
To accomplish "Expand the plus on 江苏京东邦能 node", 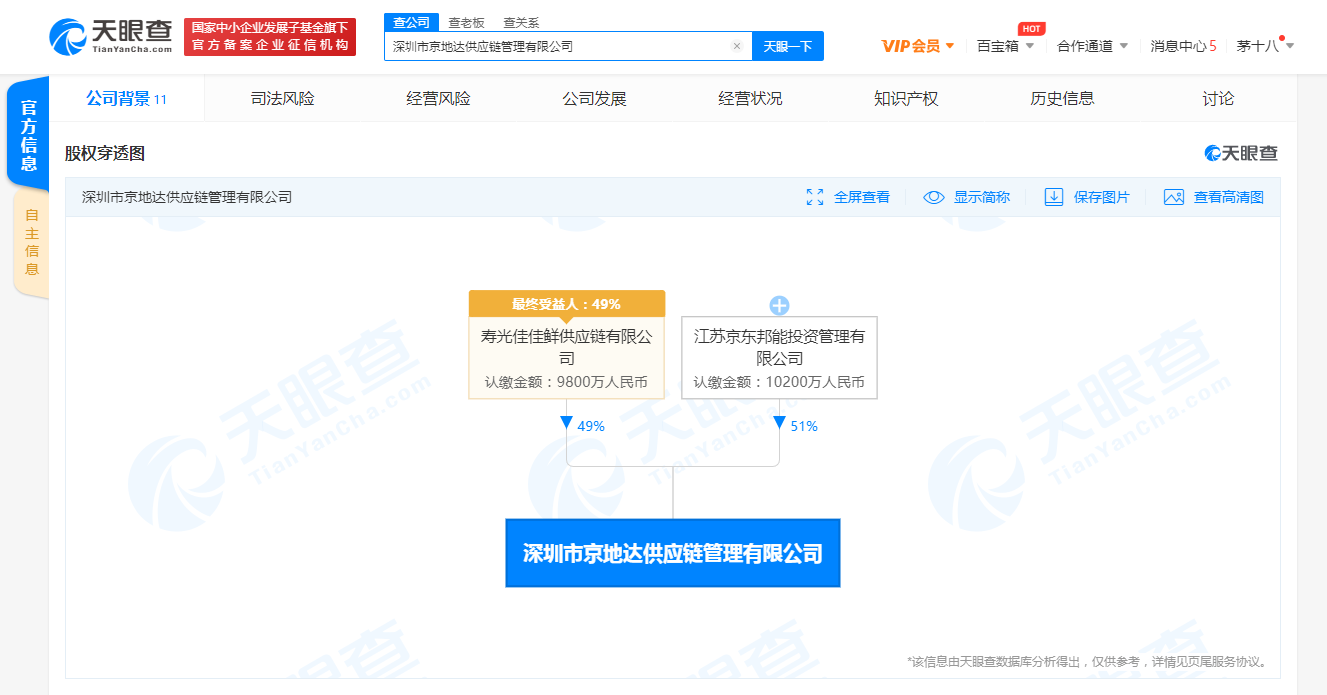I will (780, 305).
